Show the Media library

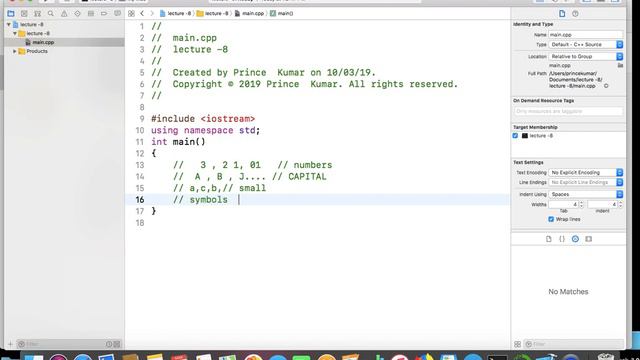coord(589,239)
